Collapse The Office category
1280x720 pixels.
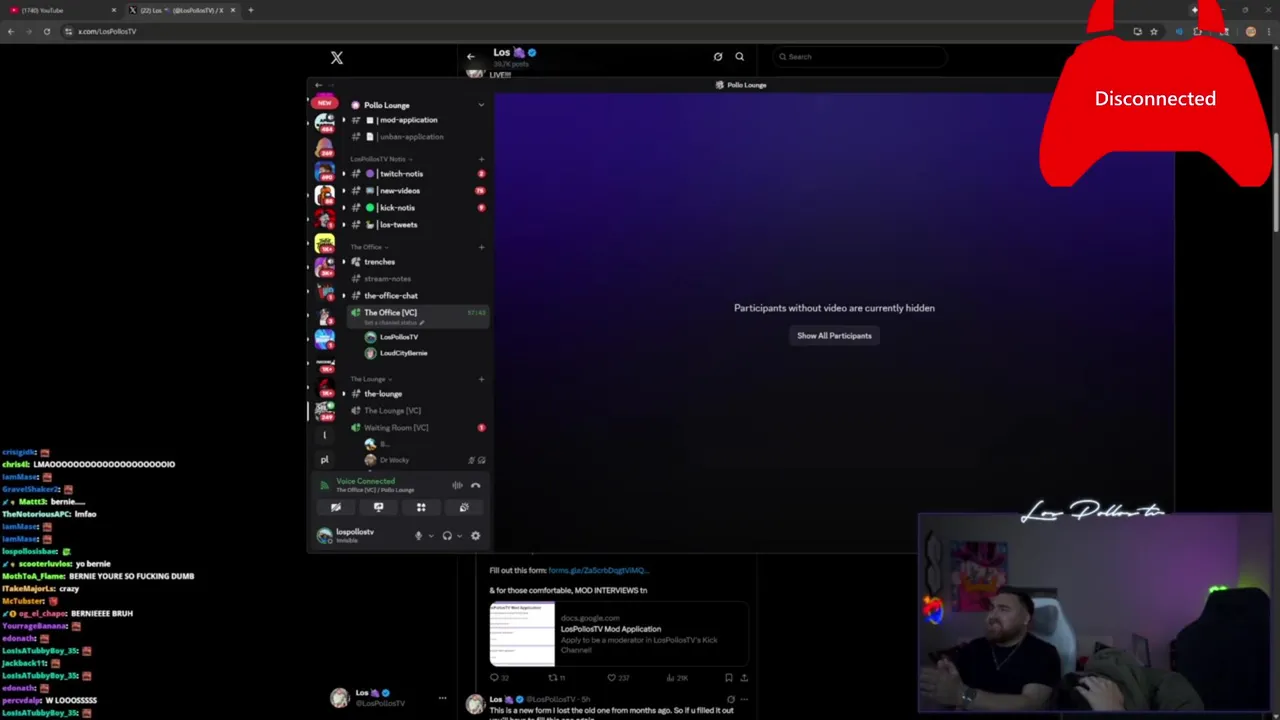pyautogui.click(x=368, y=247)
